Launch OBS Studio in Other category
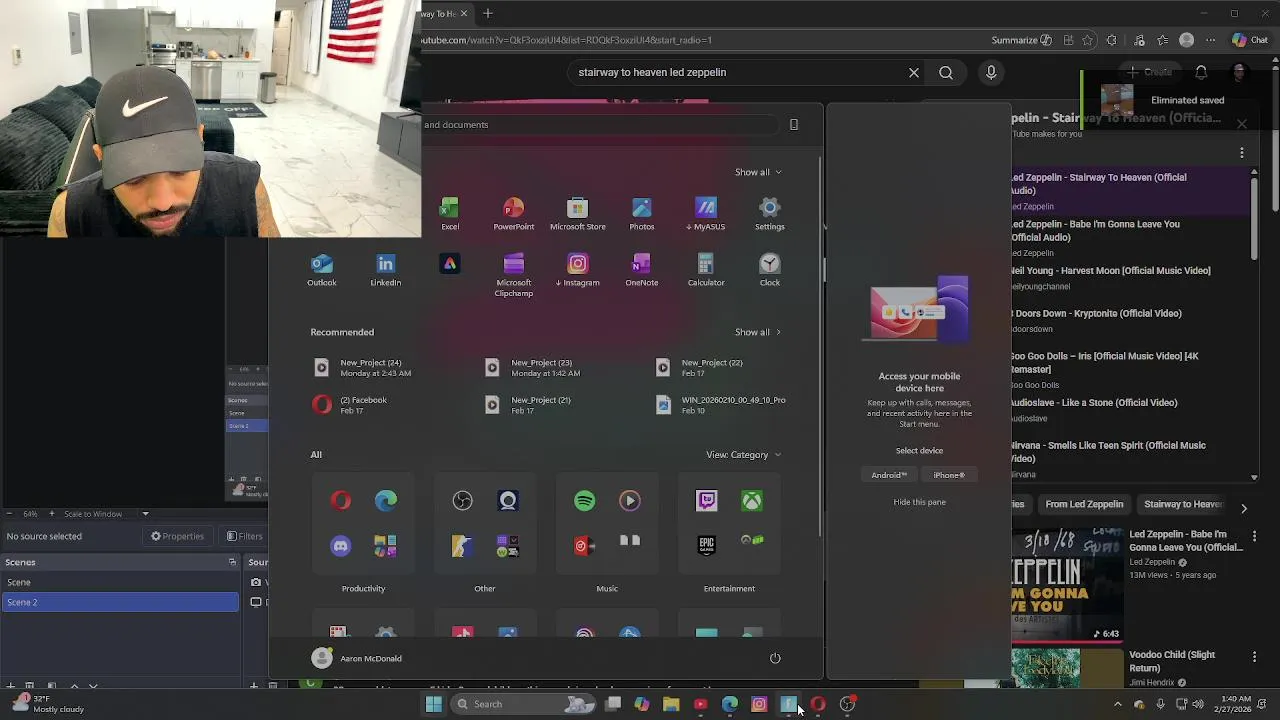 pos(463,501)
